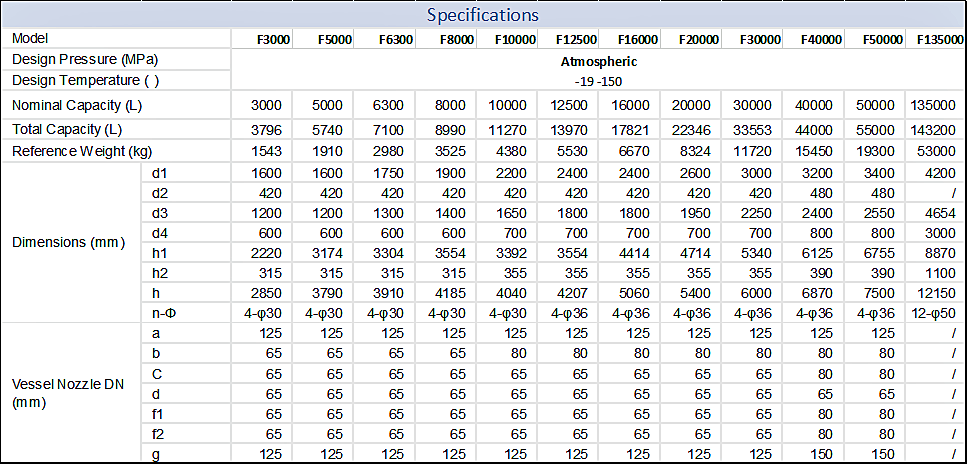
Task: Click the d3 dimension row label
Action: click(159, 214)
